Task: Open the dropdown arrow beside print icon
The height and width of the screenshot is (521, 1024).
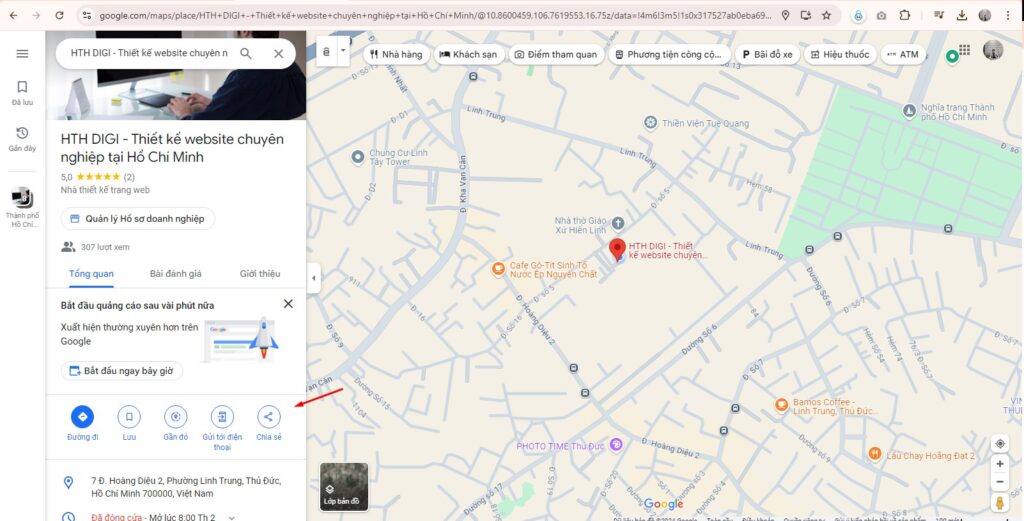Action: pos(344,51)
